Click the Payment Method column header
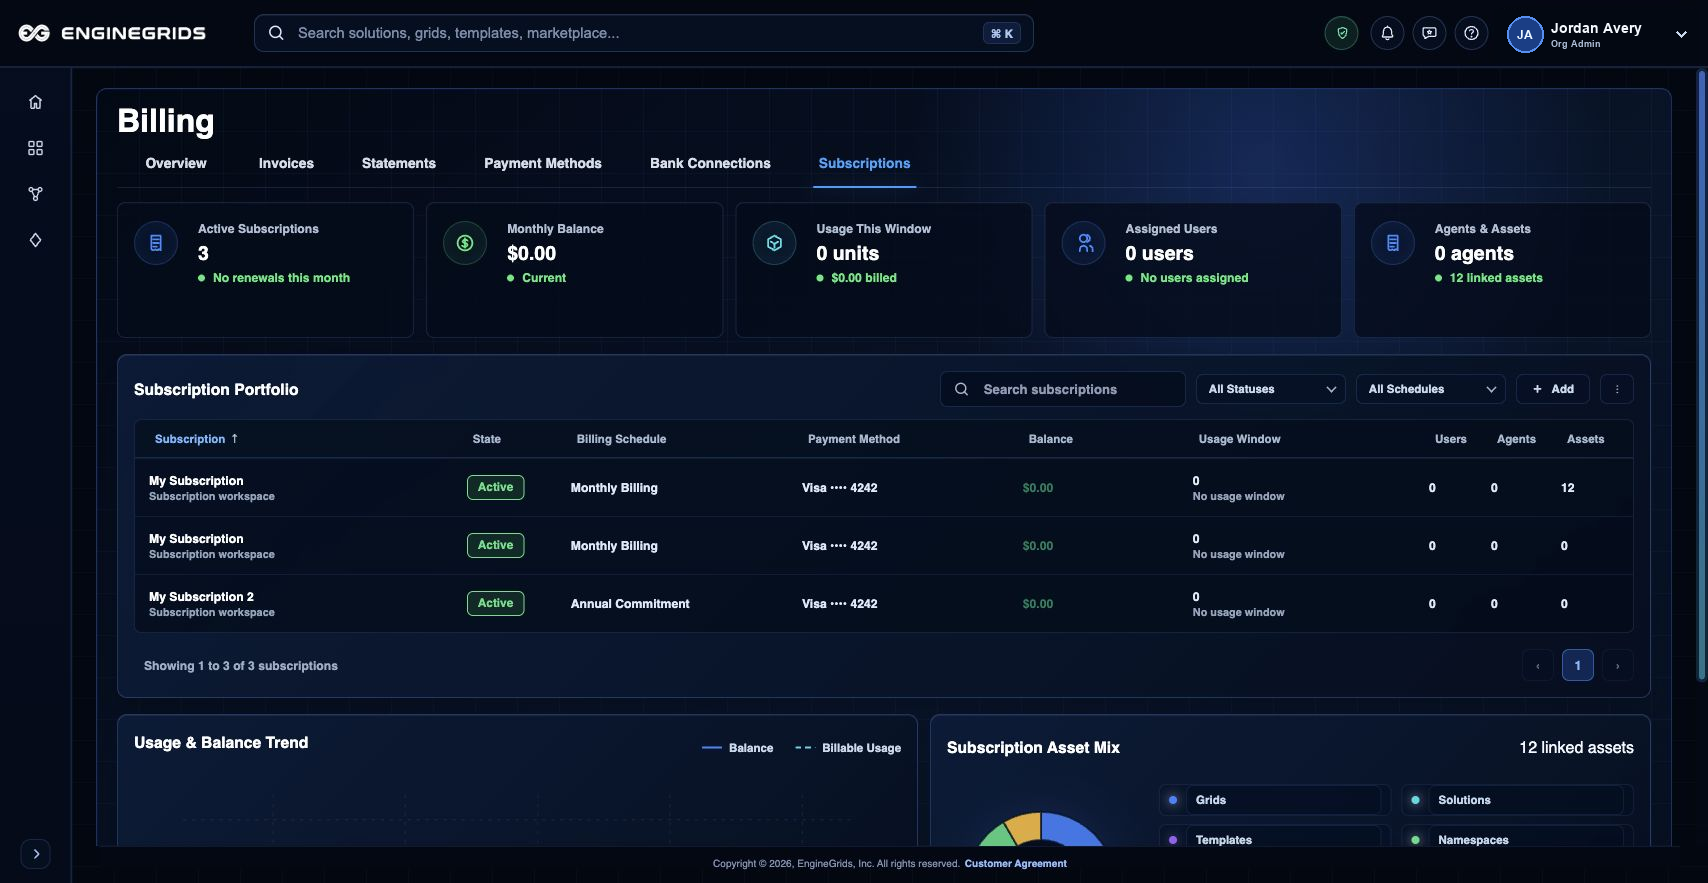This screenshot has width=1708, height=883. pos(854,439)
